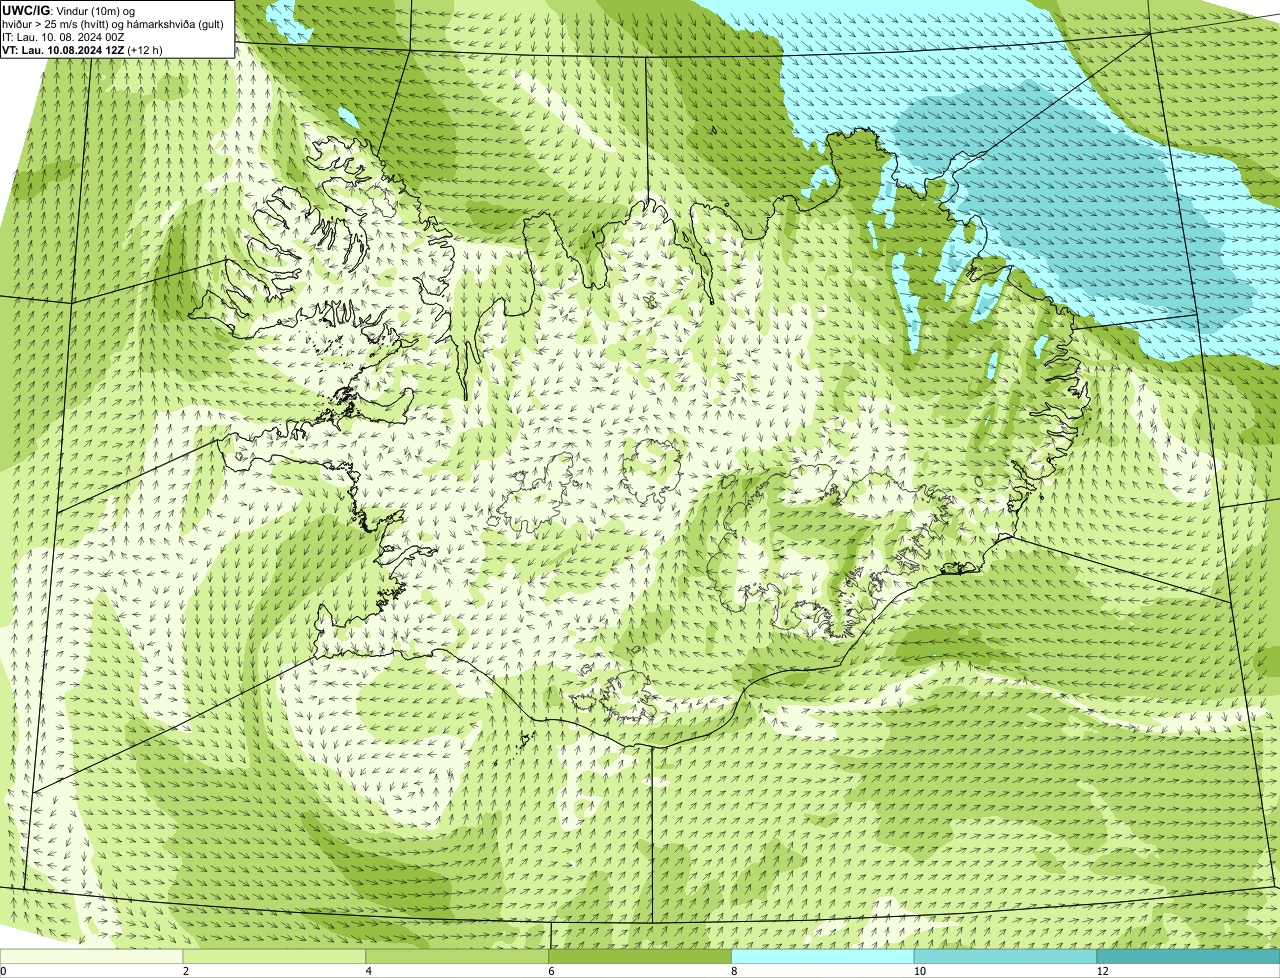The image size is (1280, 978).
Task: Click the "12" label on the color scale
Action: pyautogui.click(x=1102, y=971)
